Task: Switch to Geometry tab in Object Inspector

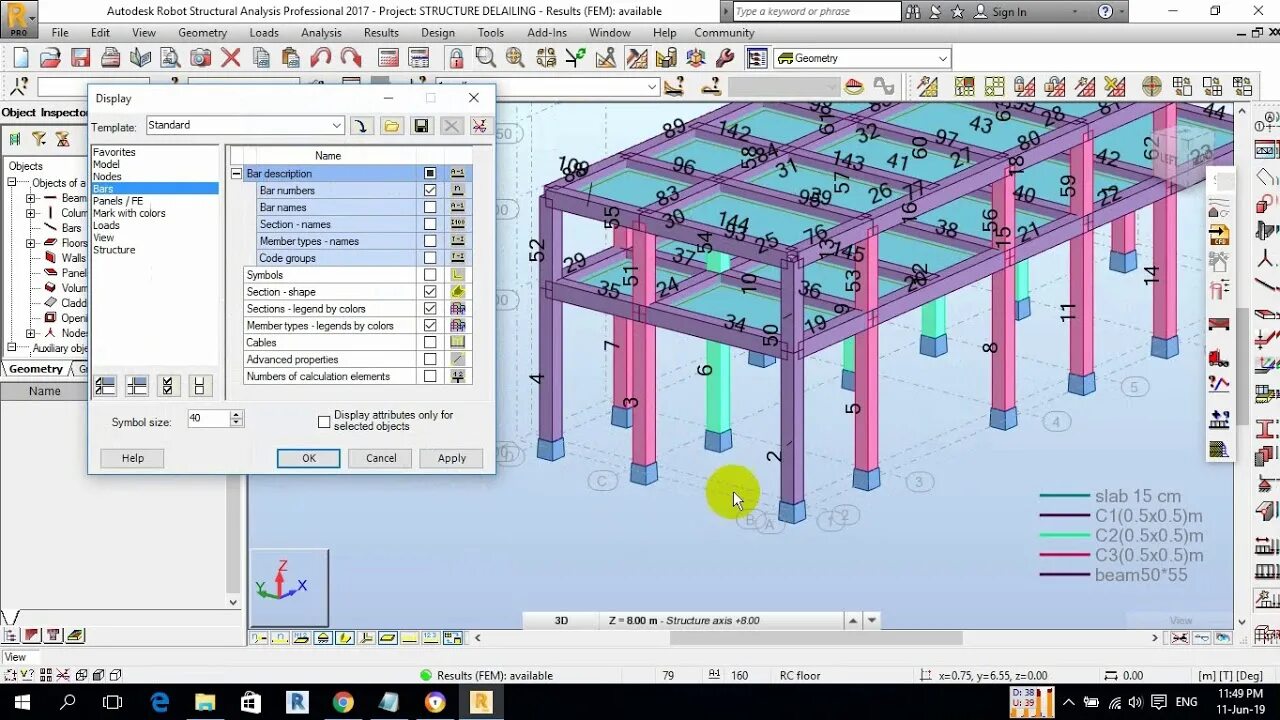Action: [35, 369]
